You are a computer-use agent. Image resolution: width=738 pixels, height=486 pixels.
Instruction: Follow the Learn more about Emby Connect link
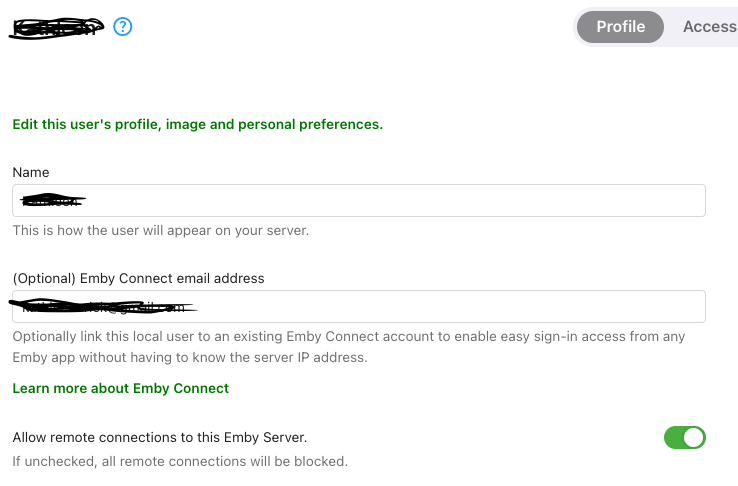120,388
